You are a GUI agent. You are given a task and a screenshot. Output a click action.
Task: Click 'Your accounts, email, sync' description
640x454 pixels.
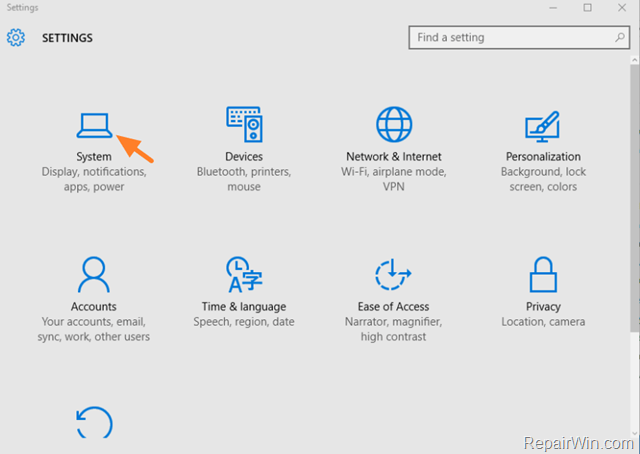coord(94,329)
